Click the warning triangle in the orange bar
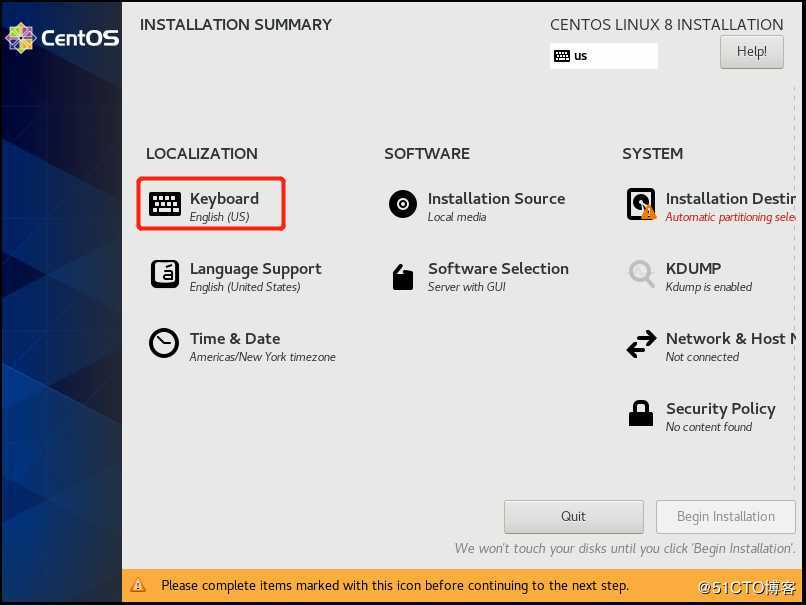The width and height of the screenshot is (806, 605). pyautogui.click(x=138, y=585)
